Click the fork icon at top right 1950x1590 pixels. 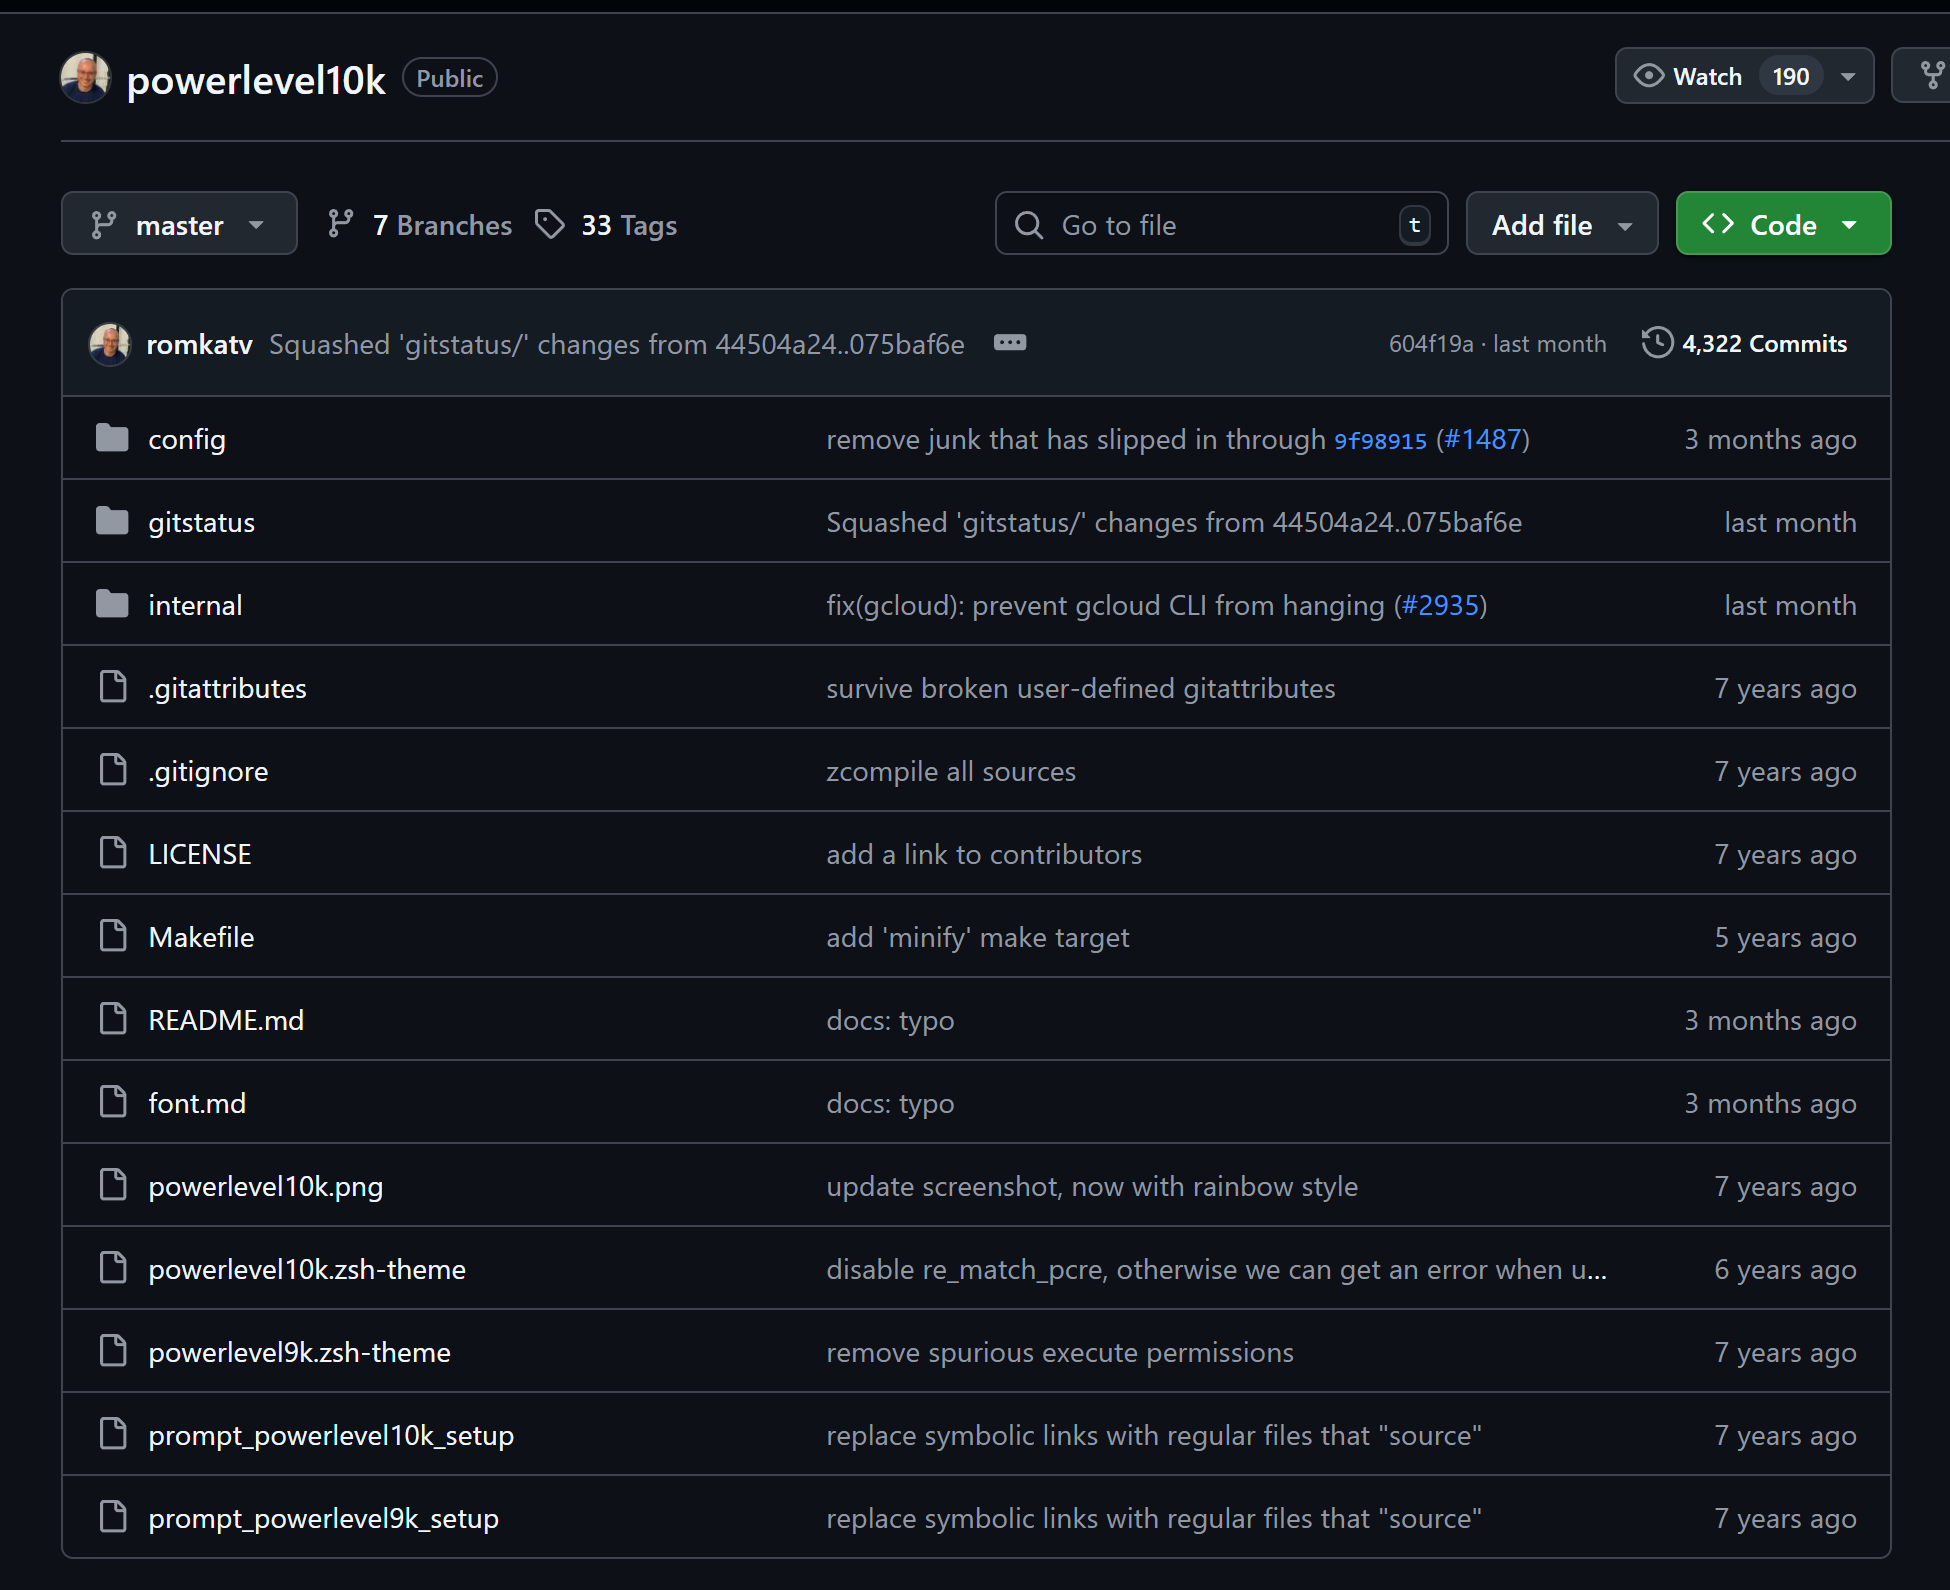(x=1931, y=76)
